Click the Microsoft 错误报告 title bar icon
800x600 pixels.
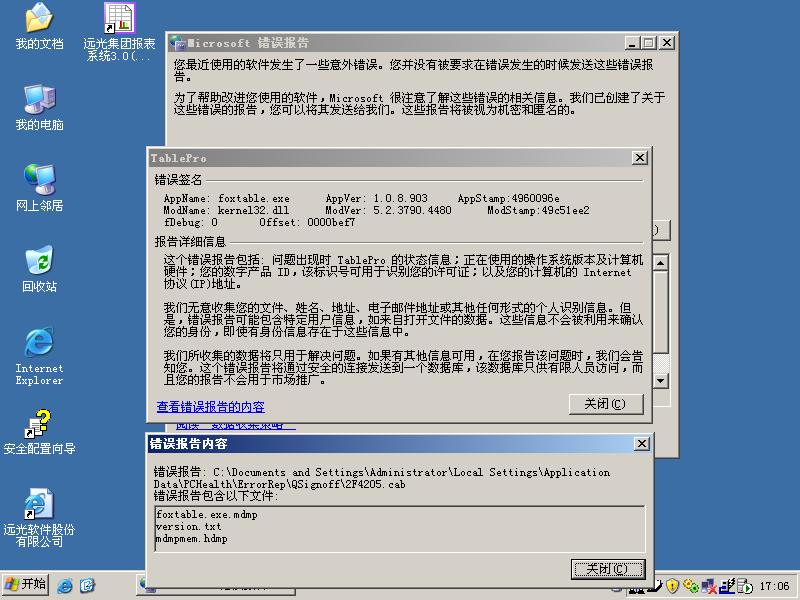pyautogui.click(x=177, y=43)
